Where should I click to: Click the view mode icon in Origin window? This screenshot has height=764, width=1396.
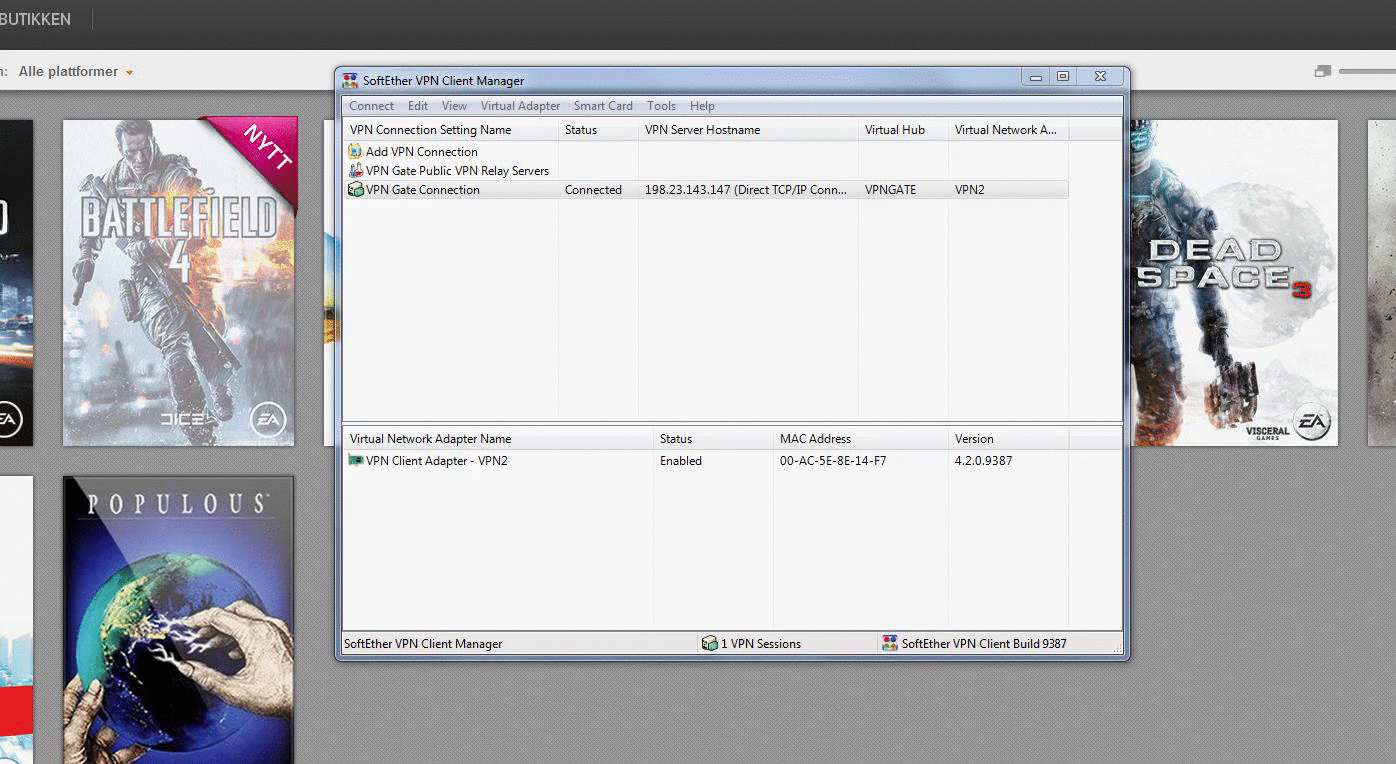coord(1323,71)
